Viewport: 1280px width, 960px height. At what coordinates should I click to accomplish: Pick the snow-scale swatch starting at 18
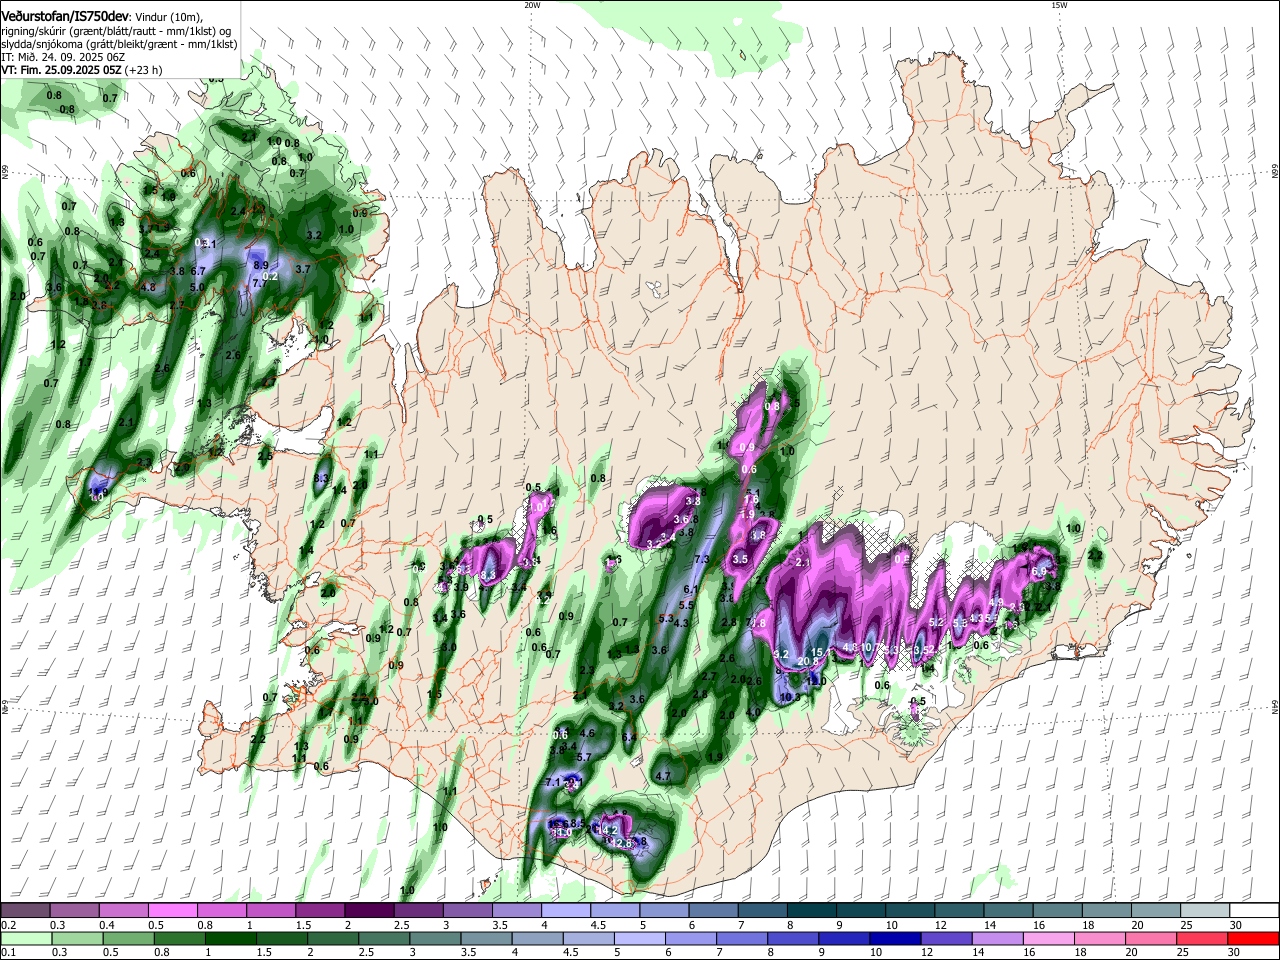(x=1107, y=911)
